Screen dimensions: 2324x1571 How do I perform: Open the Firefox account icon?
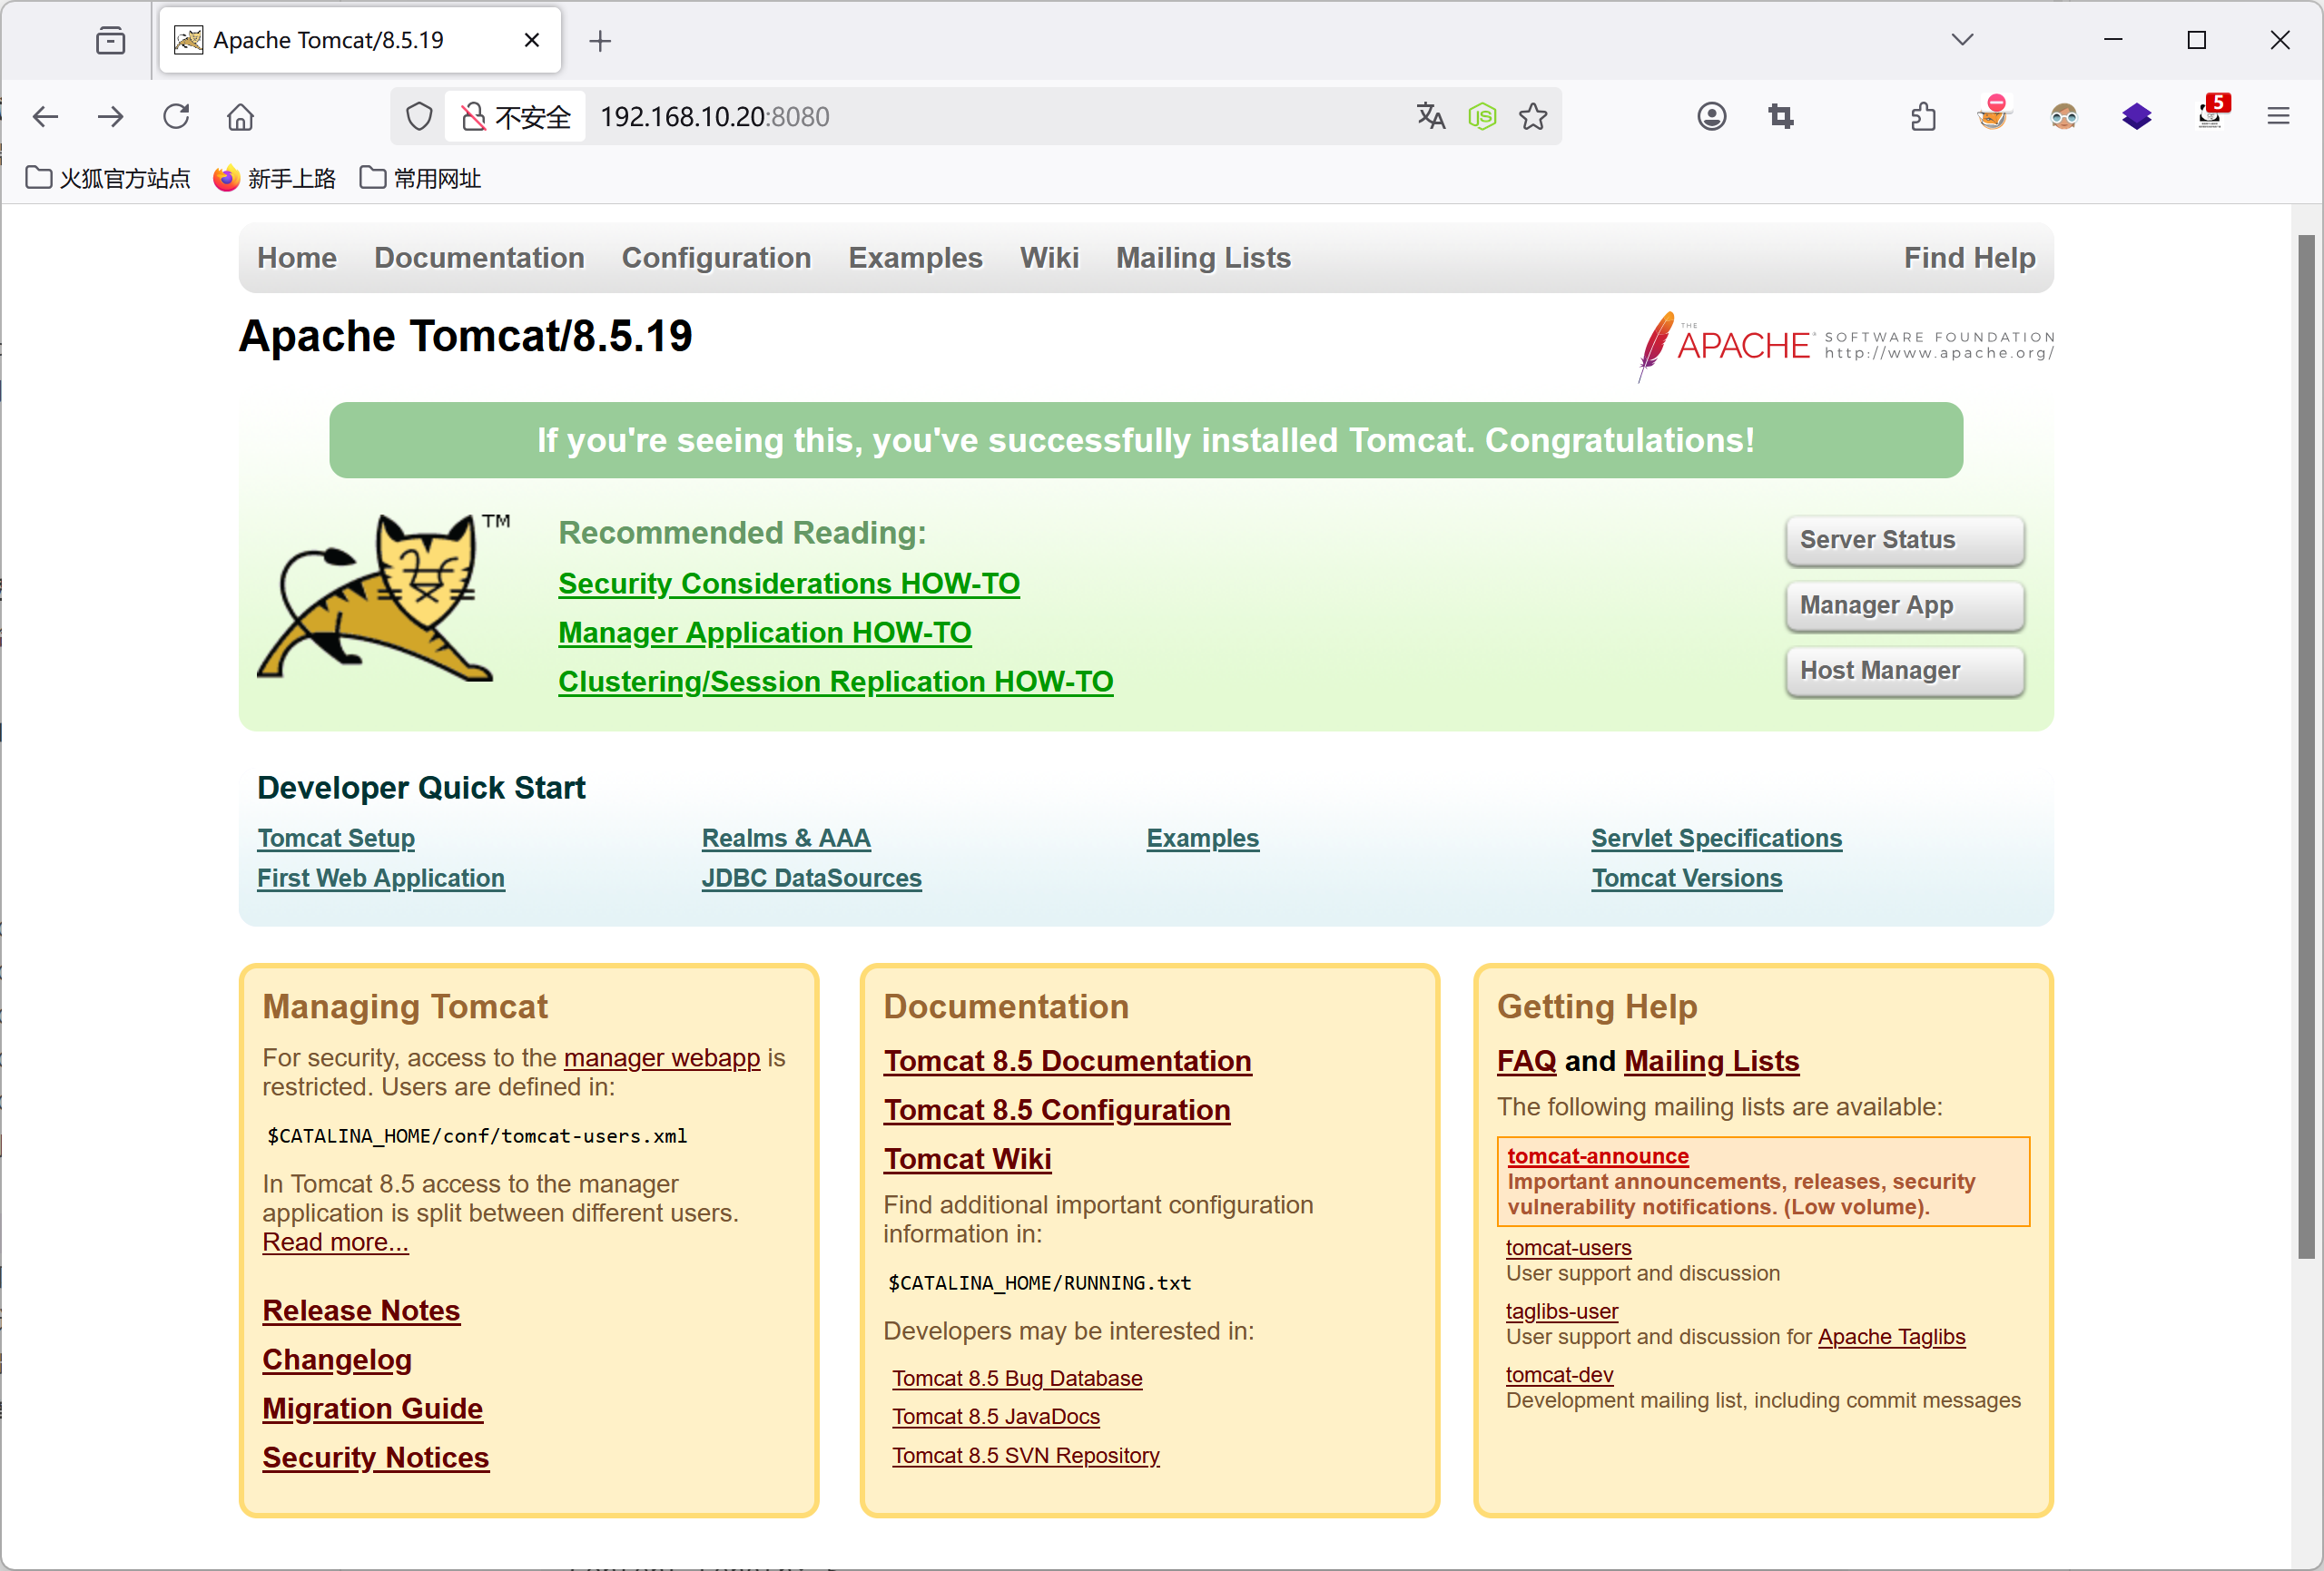click(x=1711, y=117)
